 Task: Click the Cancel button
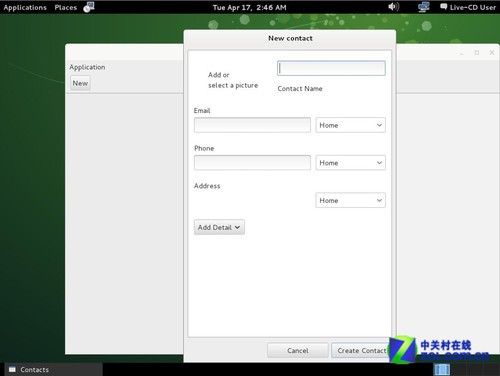298,350
